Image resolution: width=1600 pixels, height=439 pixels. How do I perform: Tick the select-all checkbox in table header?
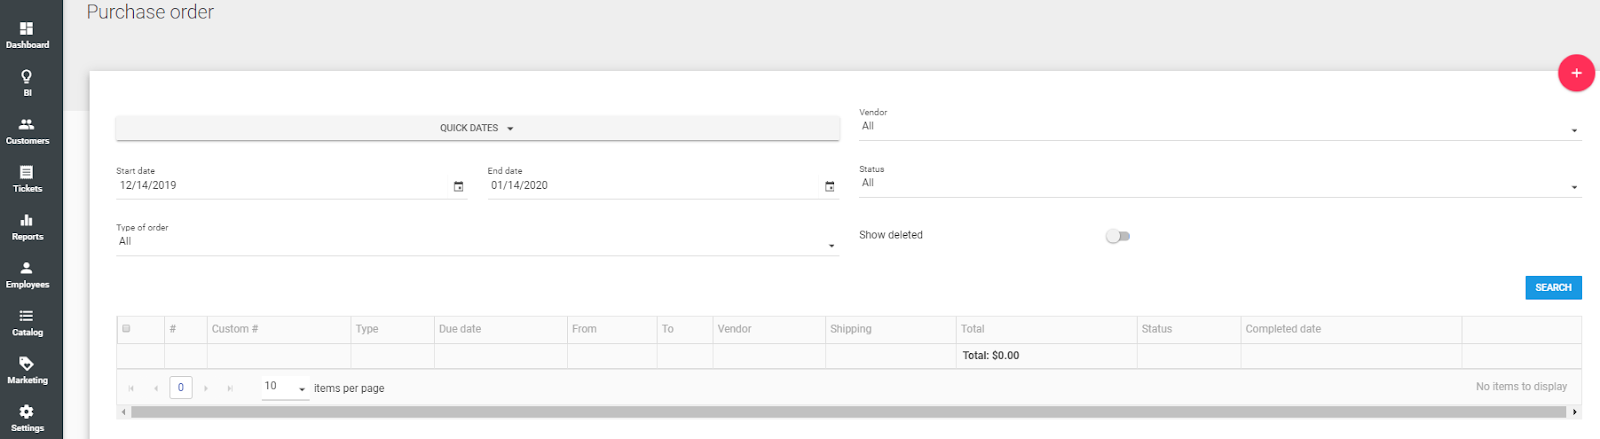(126, 329)
